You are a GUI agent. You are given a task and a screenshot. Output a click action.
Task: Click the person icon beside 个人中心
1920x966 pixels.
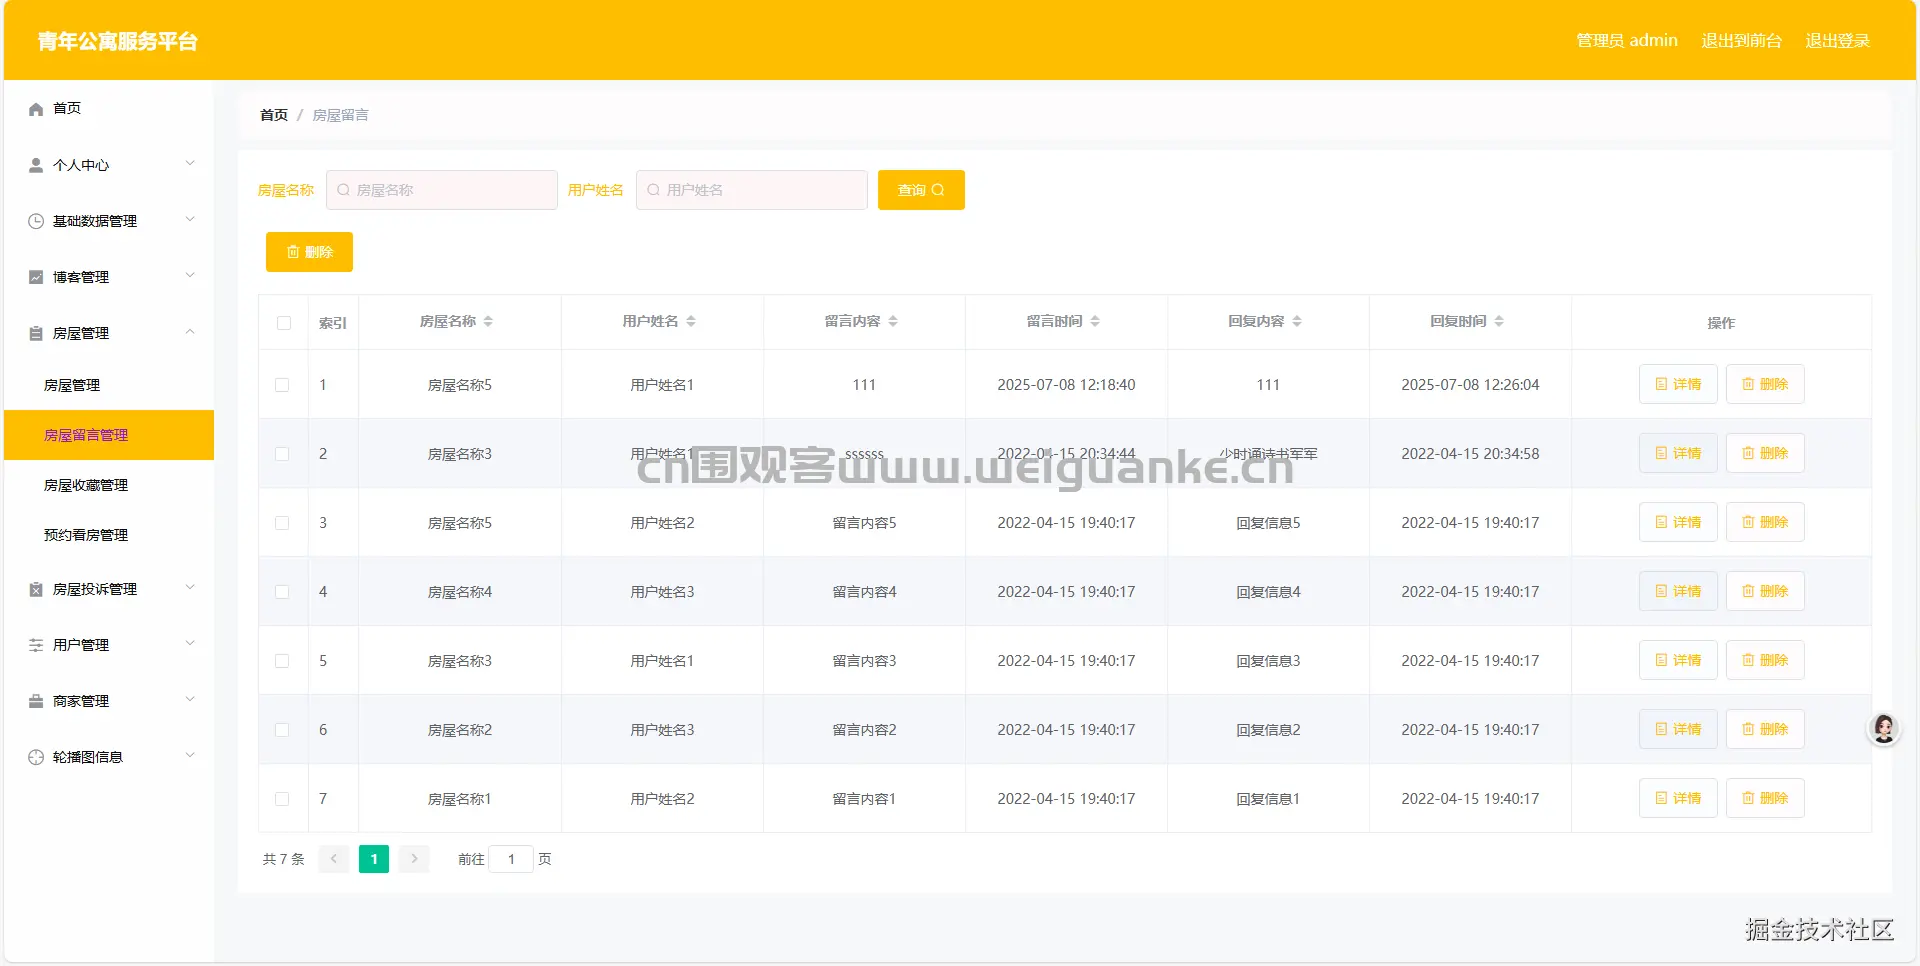[36, 165]
